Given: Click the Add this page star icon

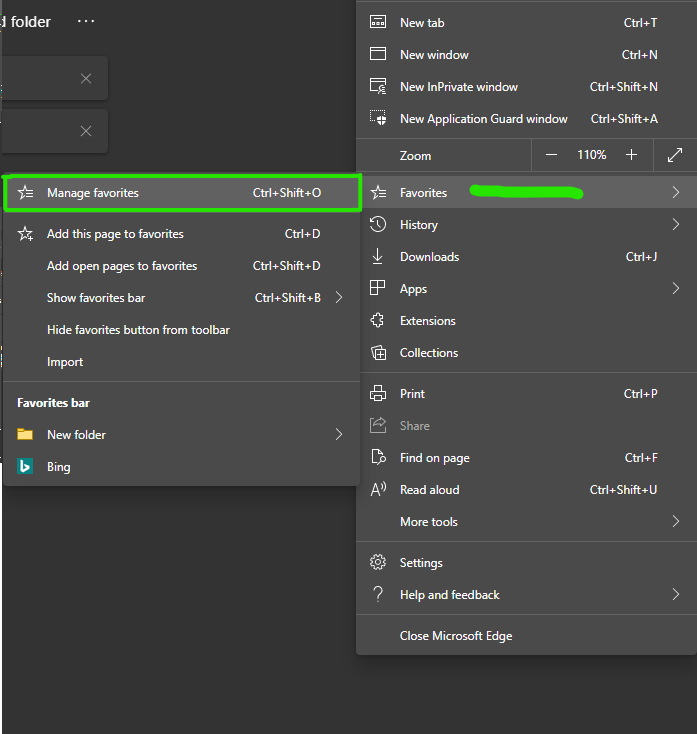Looking at the screenshot, I should point(25,234).
